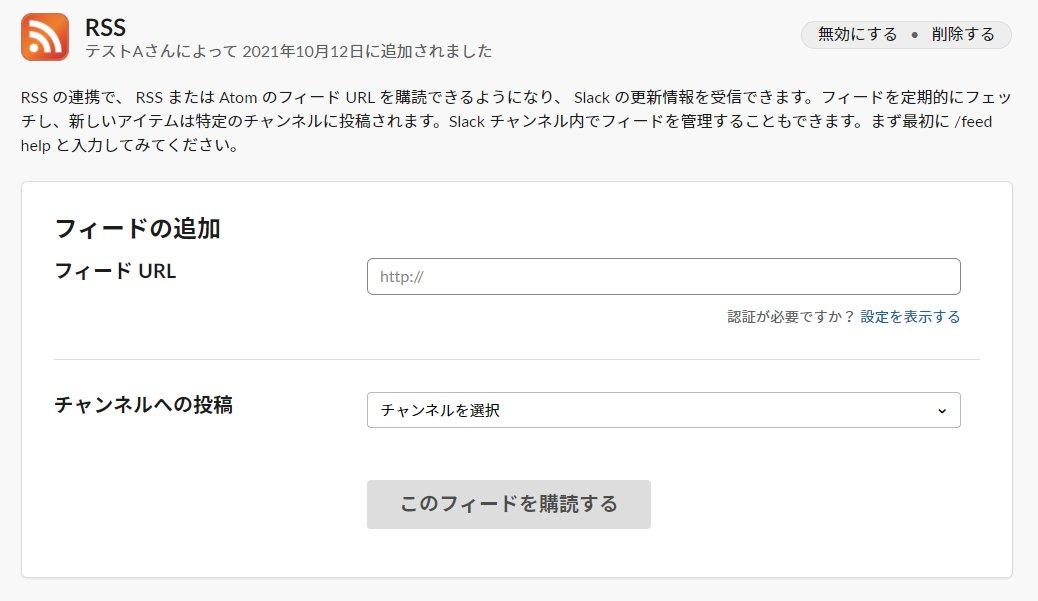Click このフィードを購読する subscribe button
The width and height of the screenshot is (1038, 601).
508,504
